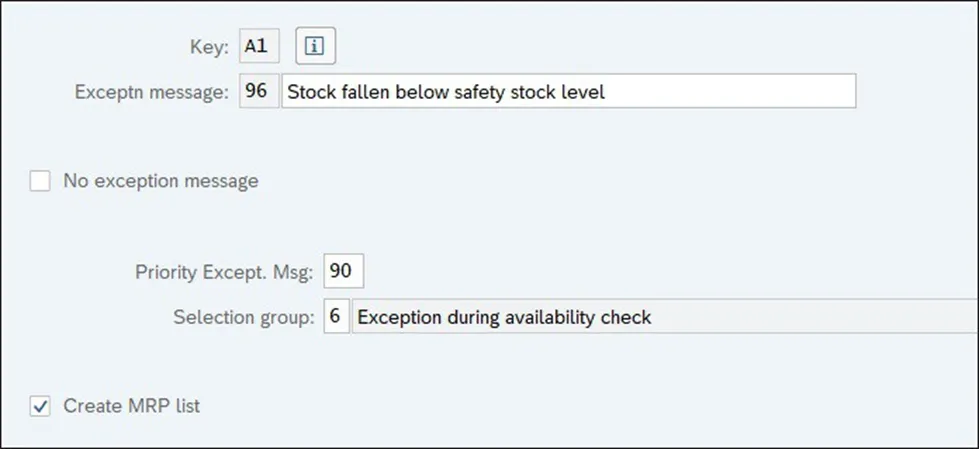
Task: Click the word 'Exception' in selection group description
Action: click(395, 317)
